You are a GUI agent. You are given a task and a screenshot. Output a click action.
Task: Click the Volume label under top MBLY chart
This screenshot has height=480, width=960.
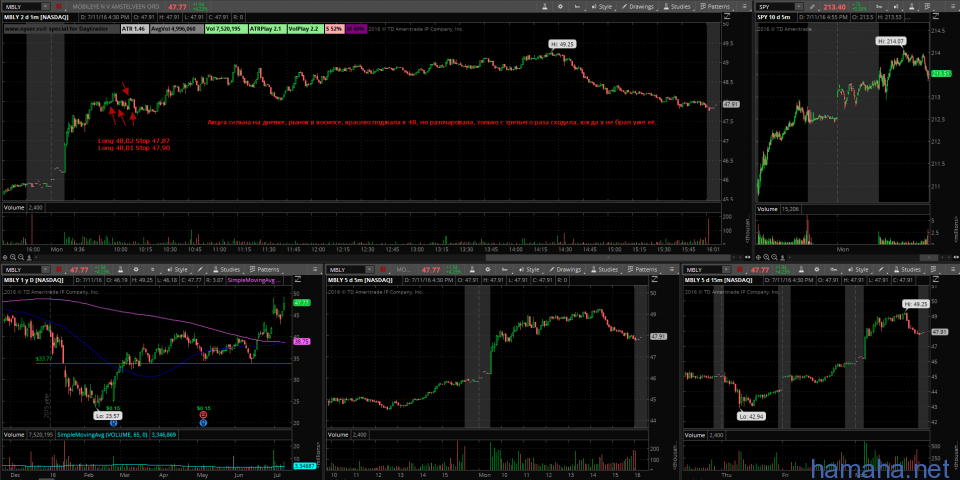(x=13, y=208)
